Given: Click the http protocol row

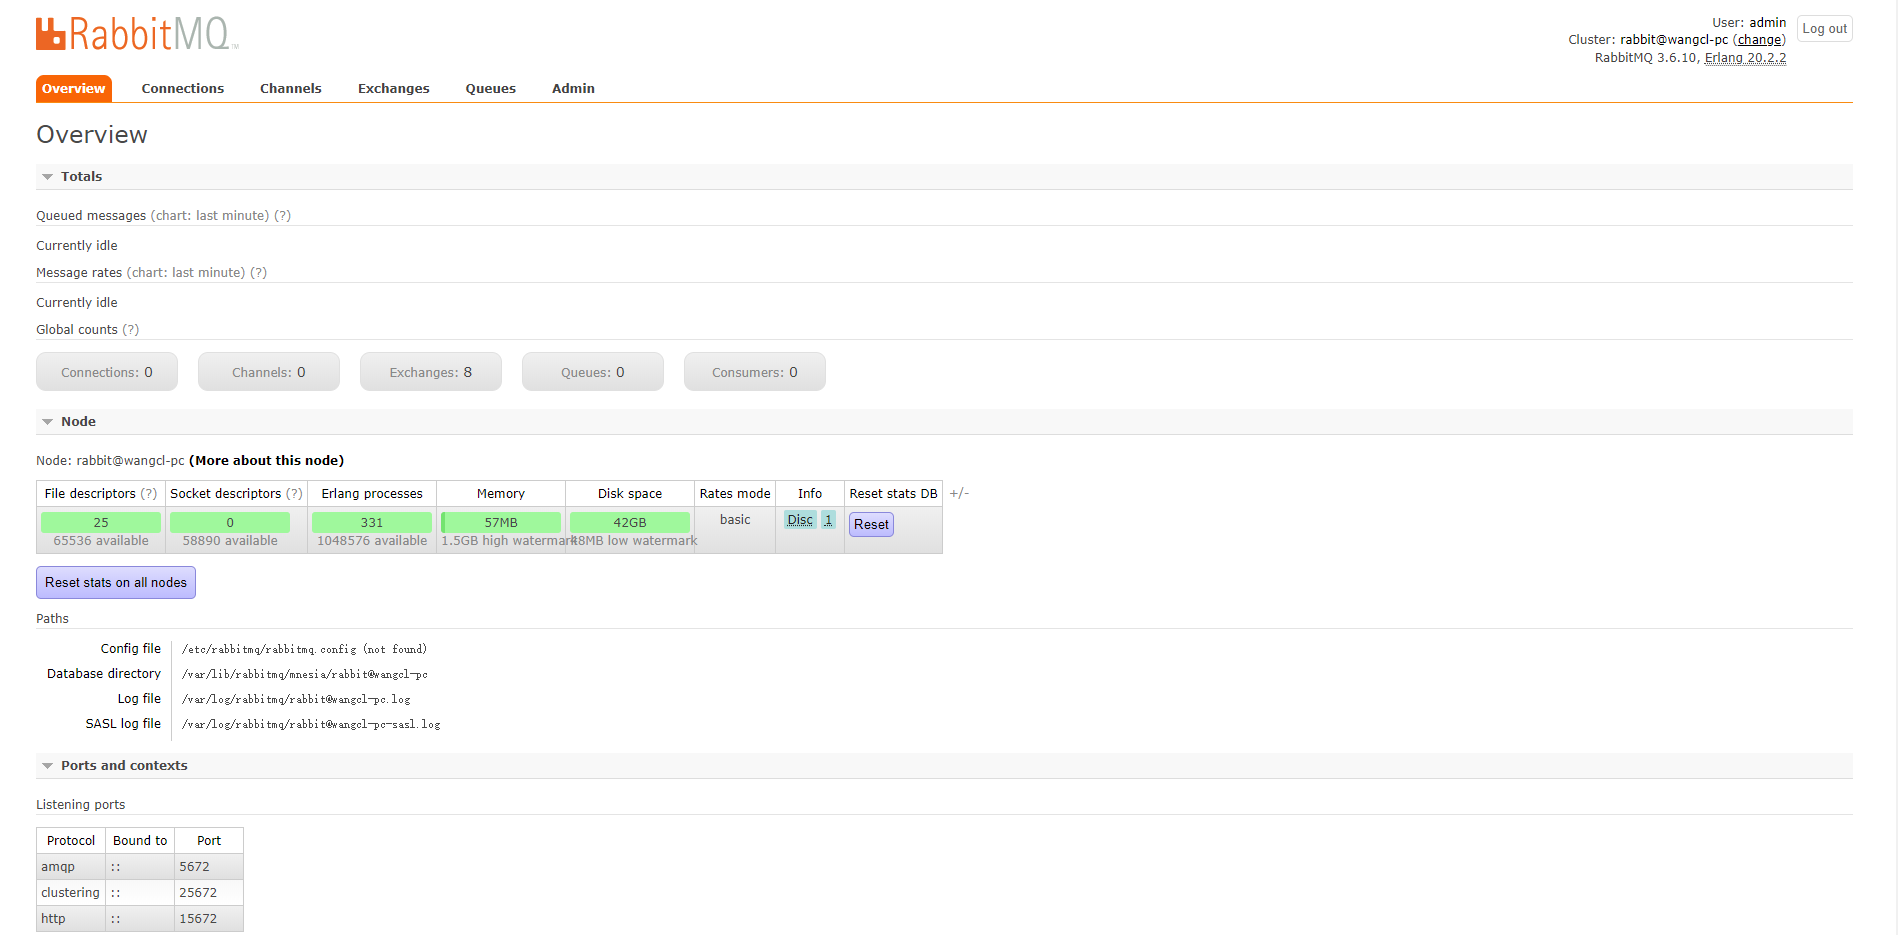Looking at the screenshot, I should [x=140, y=919].
